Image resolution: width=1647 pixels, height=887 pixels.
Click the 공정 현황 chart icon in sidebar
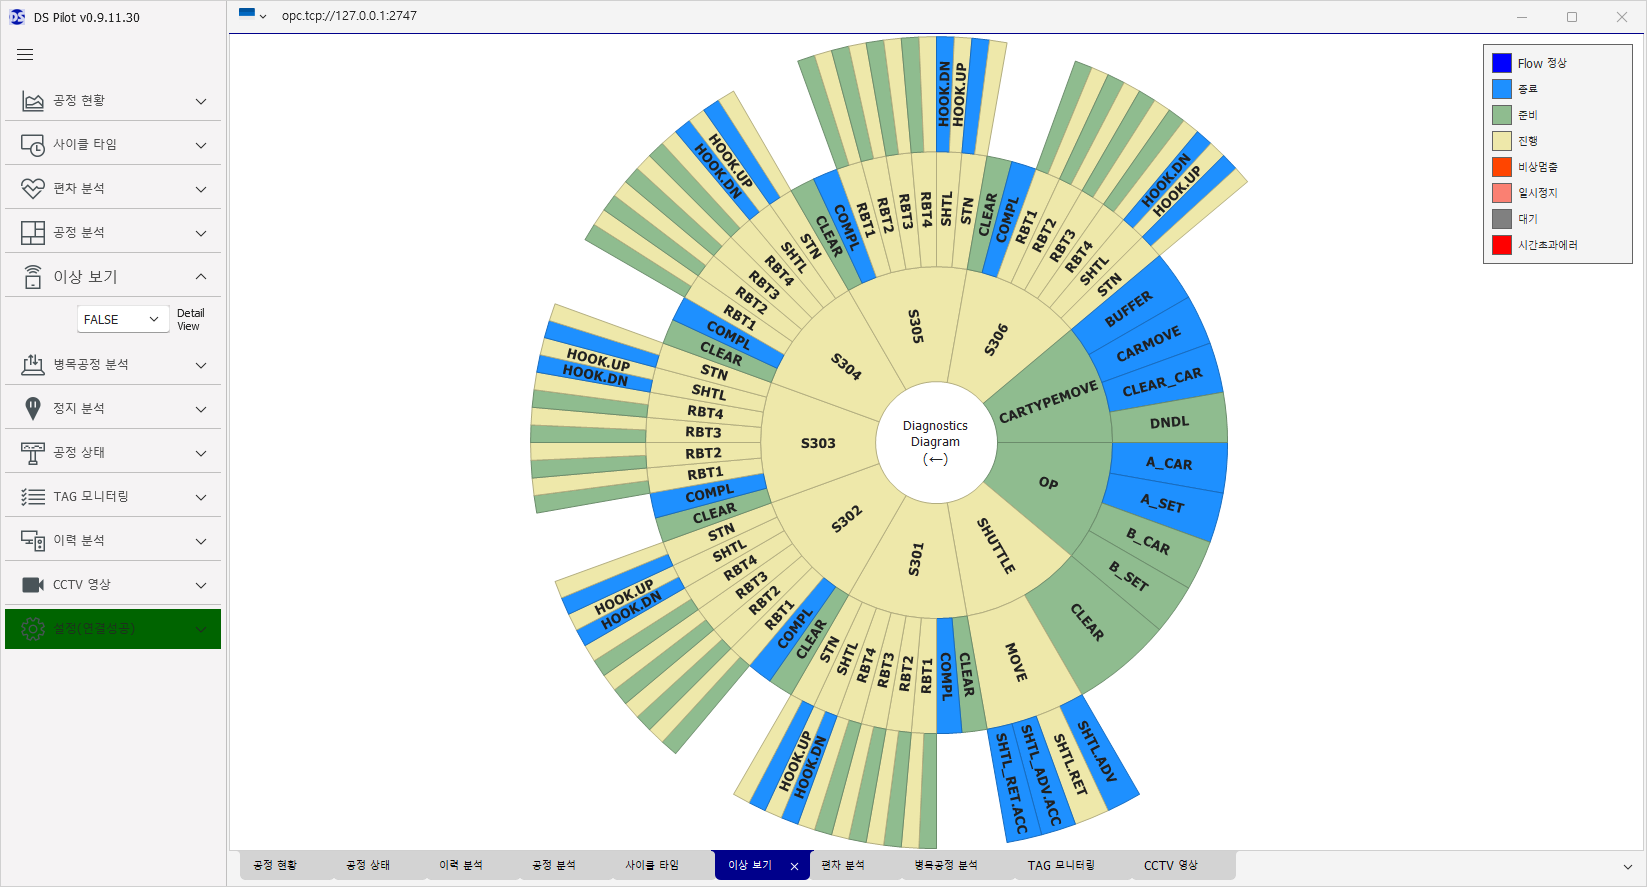click(33, 101)
